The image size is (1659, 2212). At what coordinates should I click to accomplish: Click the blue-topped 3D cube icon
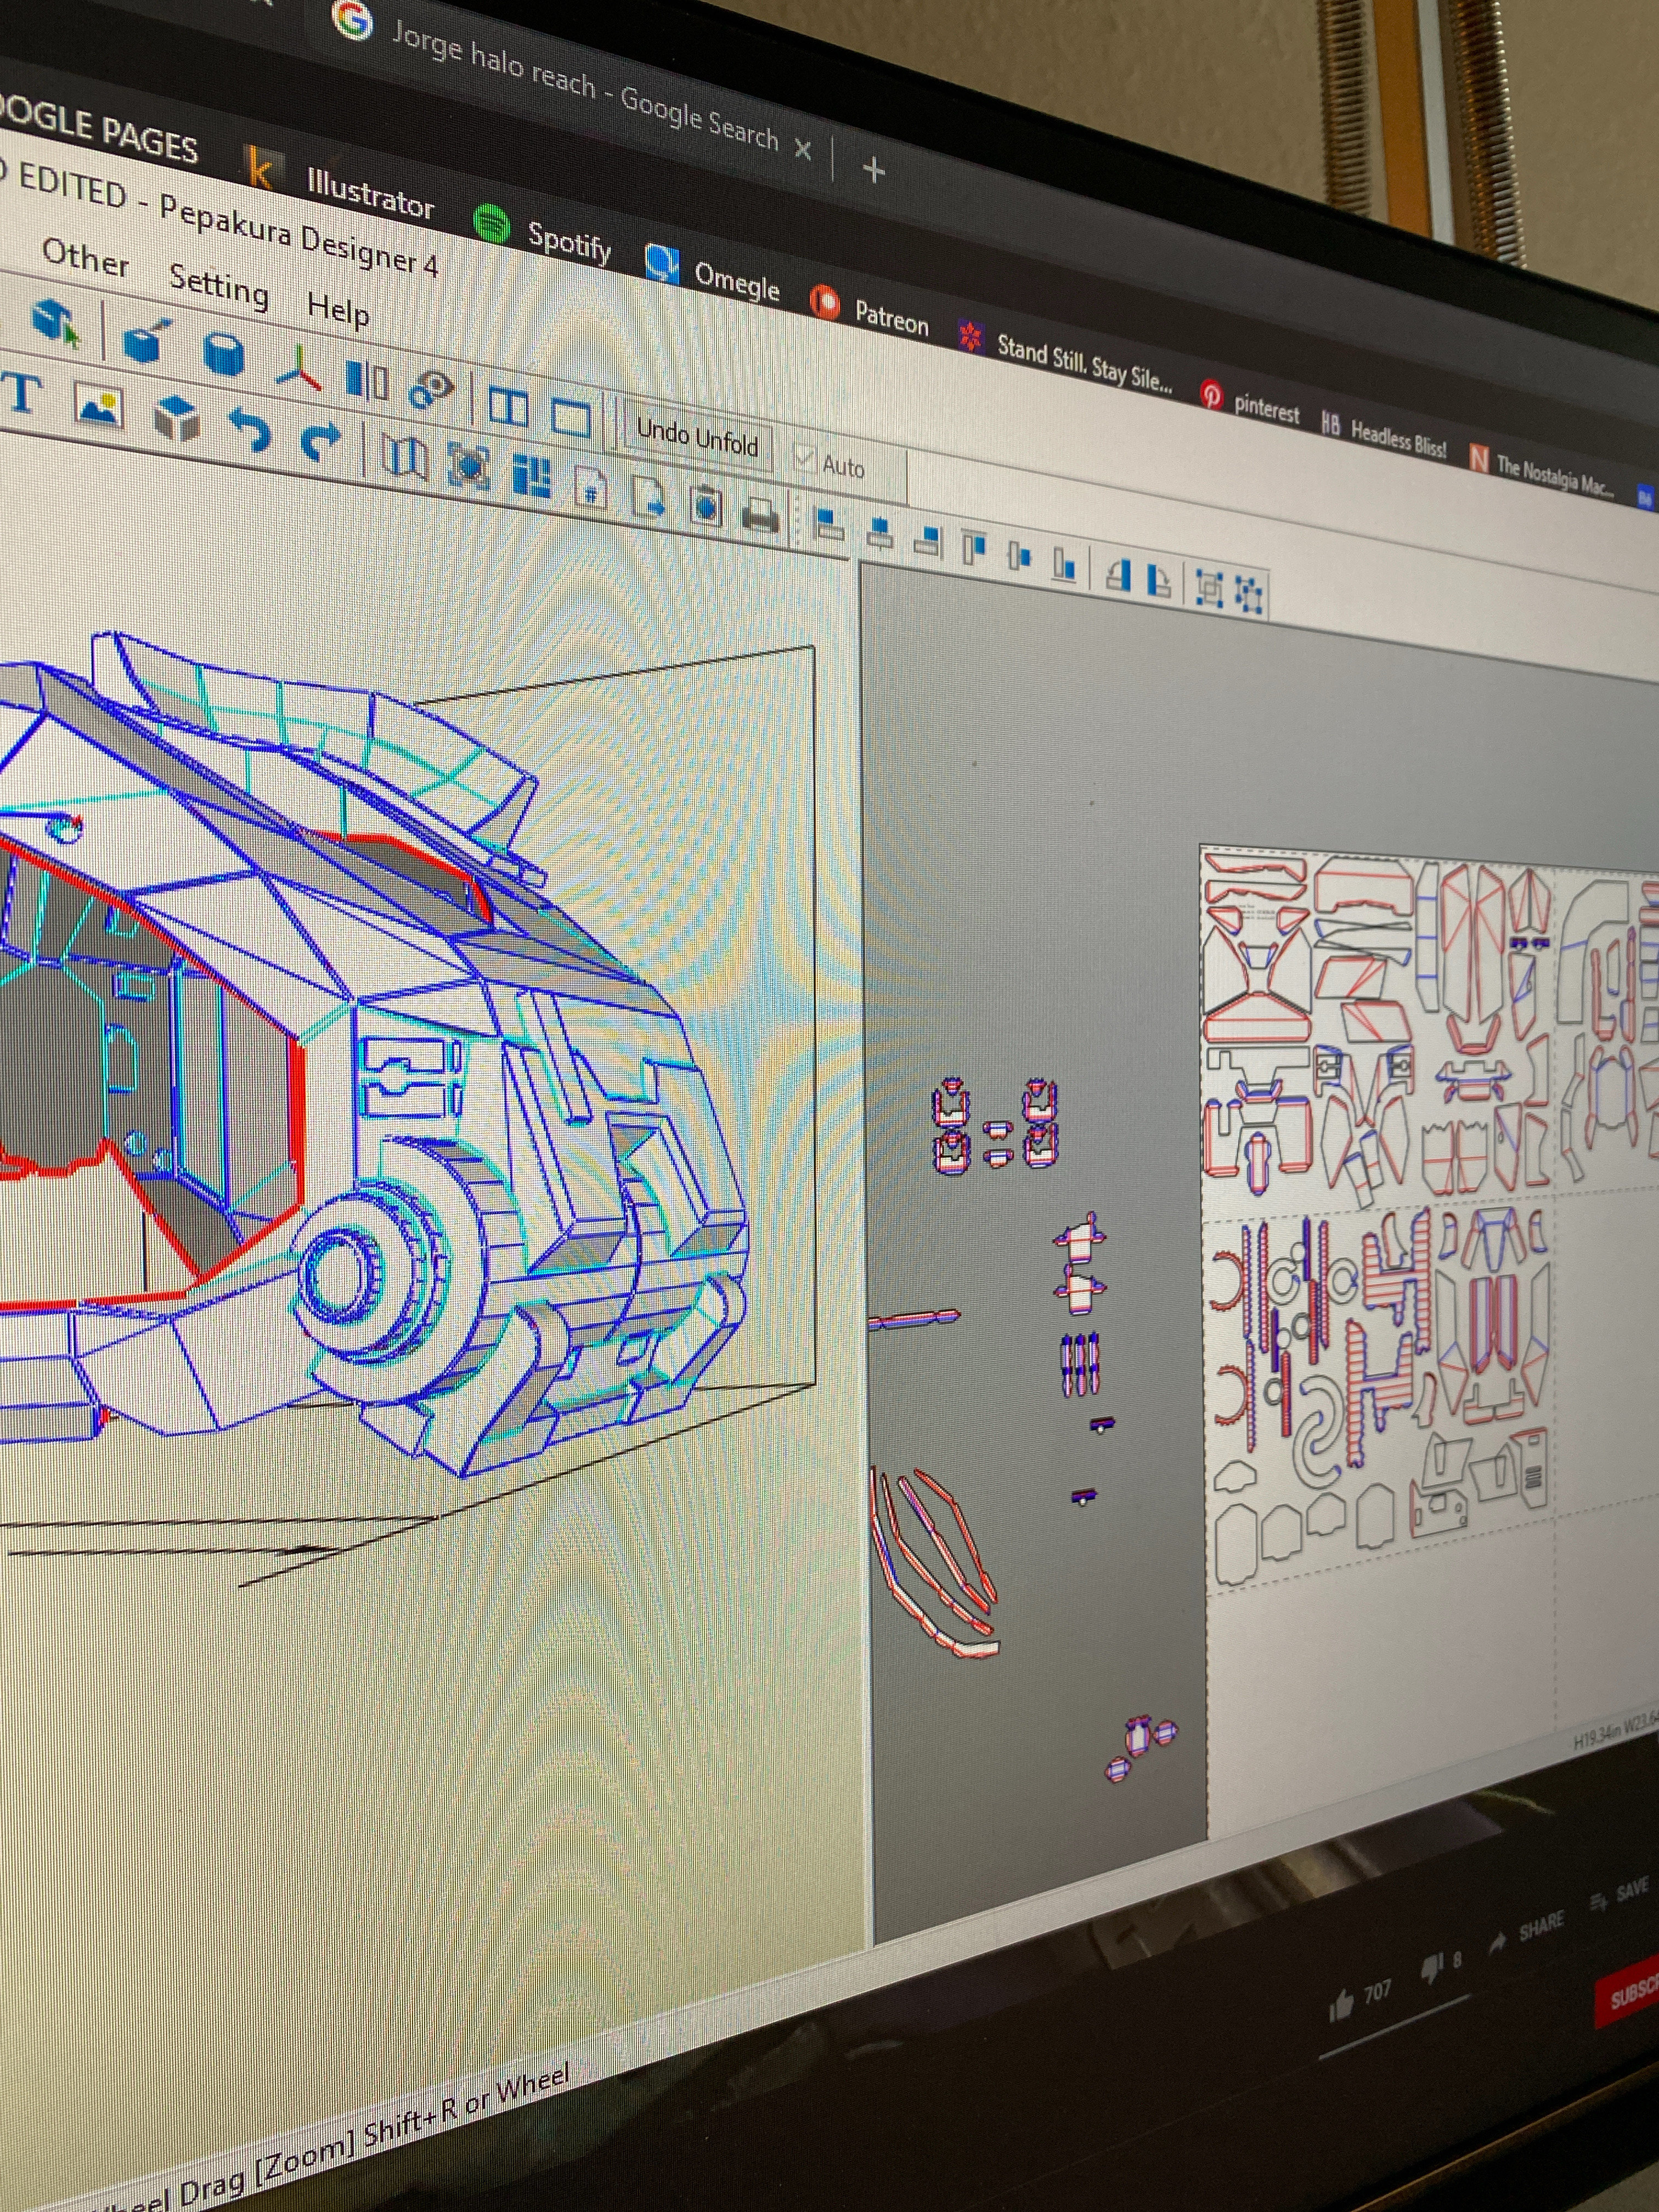point(176,419)
